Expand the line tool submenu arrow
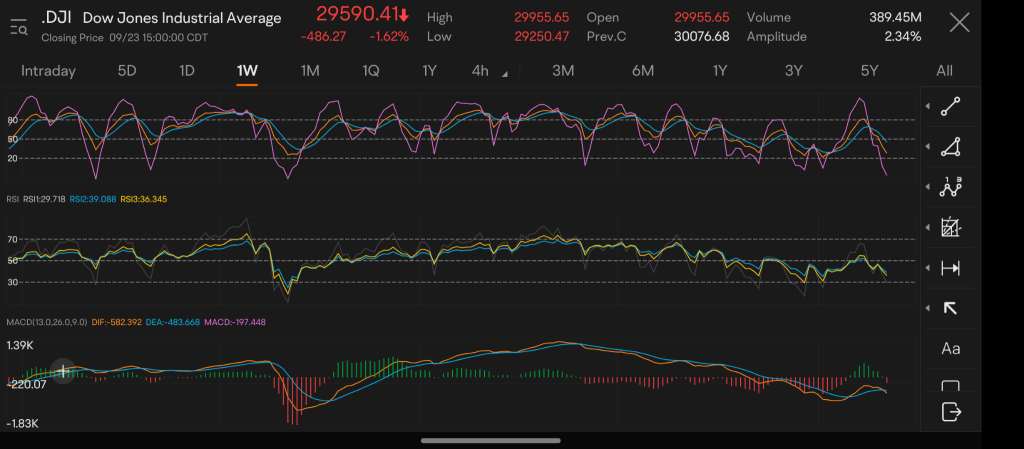The width and height of the screenshot is (1024, 449). click(x=928, y=106)
